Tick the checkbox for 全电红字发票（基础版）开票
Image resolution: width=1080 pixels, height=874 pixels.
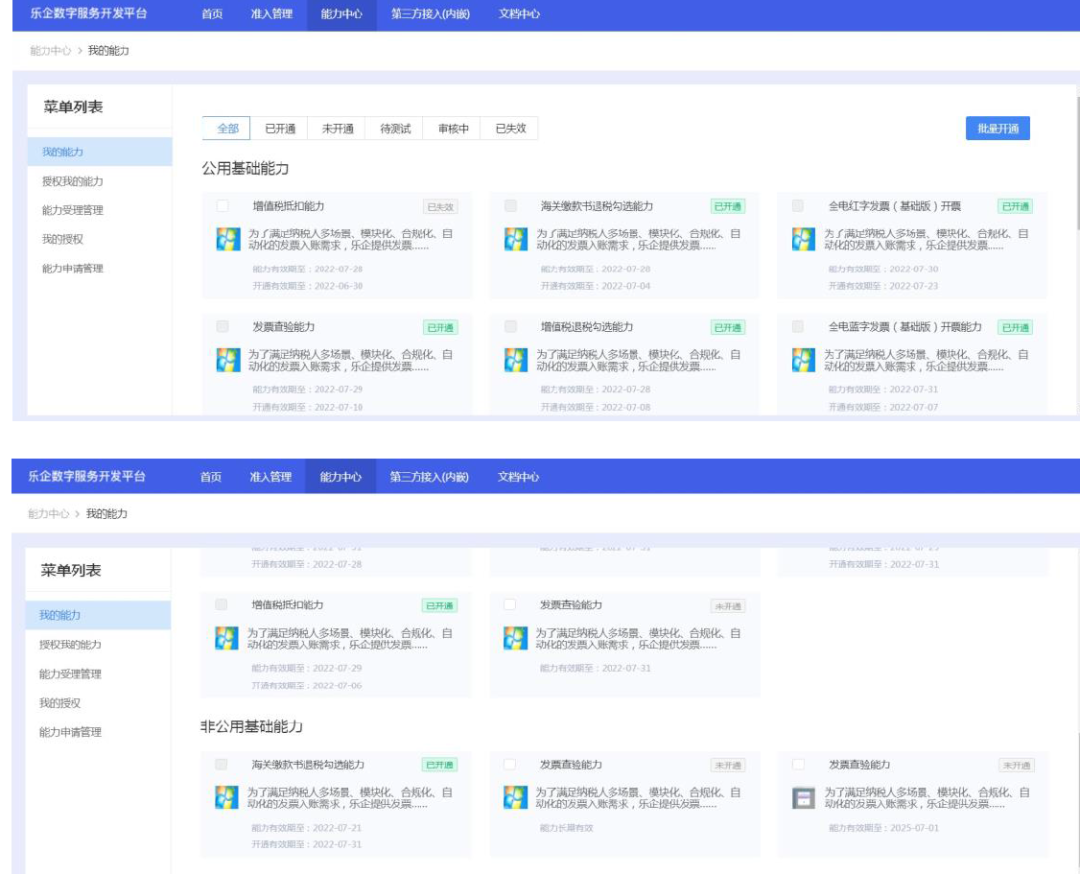[798, 206]
